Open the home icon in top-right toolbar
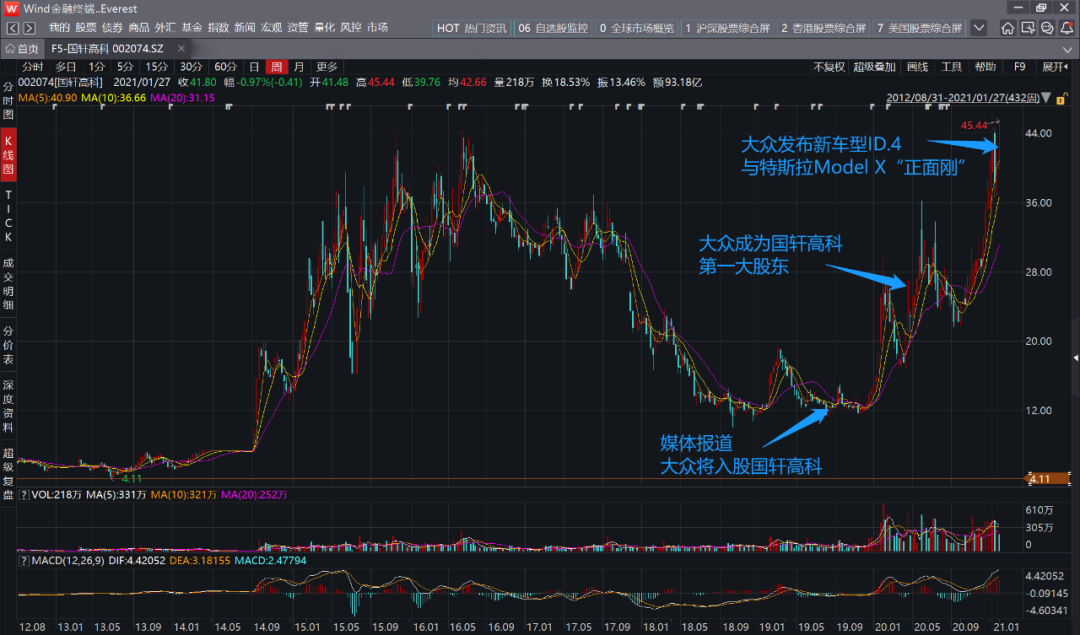The width and height of the screenshot is (1080, 635). (1008, 28)
